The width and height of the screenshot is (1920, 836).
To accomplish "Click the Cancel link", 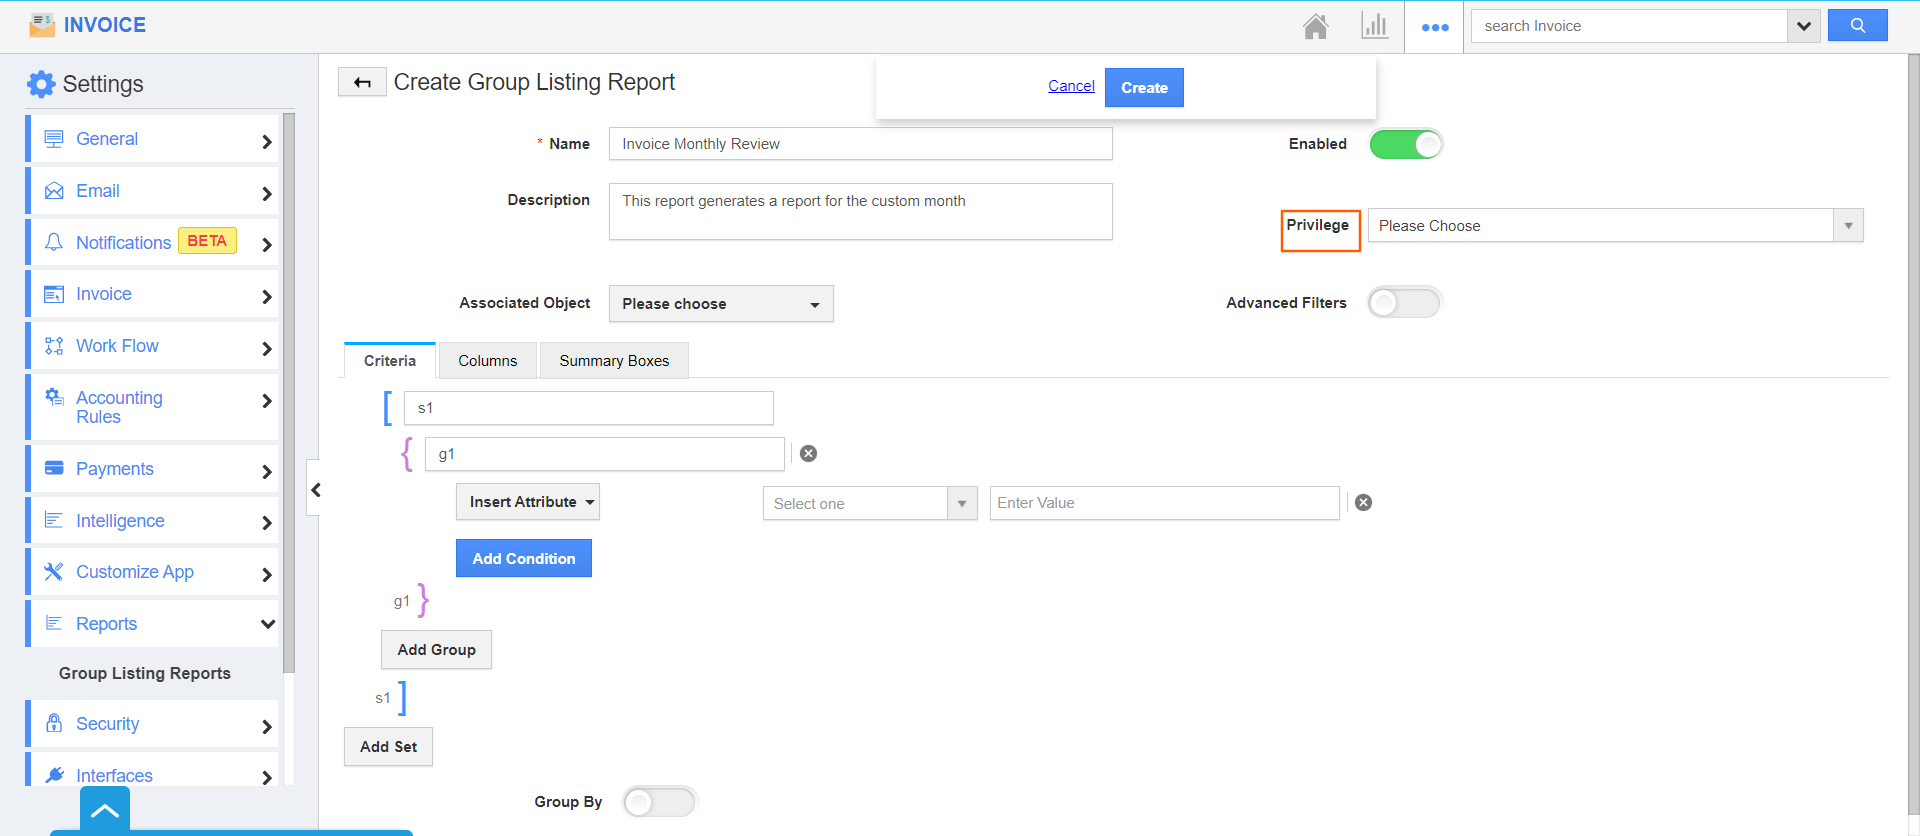I will pyautogui.click(x=1070, y=86).
